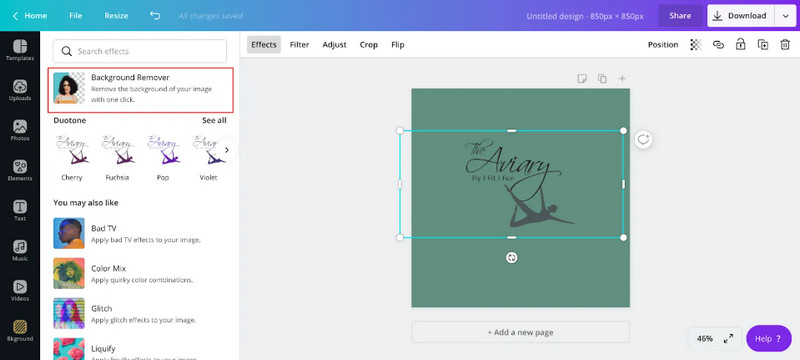Click the comment bubble beside selection
The height and width of the screenshot is (360, 800).
click(643, 140)
